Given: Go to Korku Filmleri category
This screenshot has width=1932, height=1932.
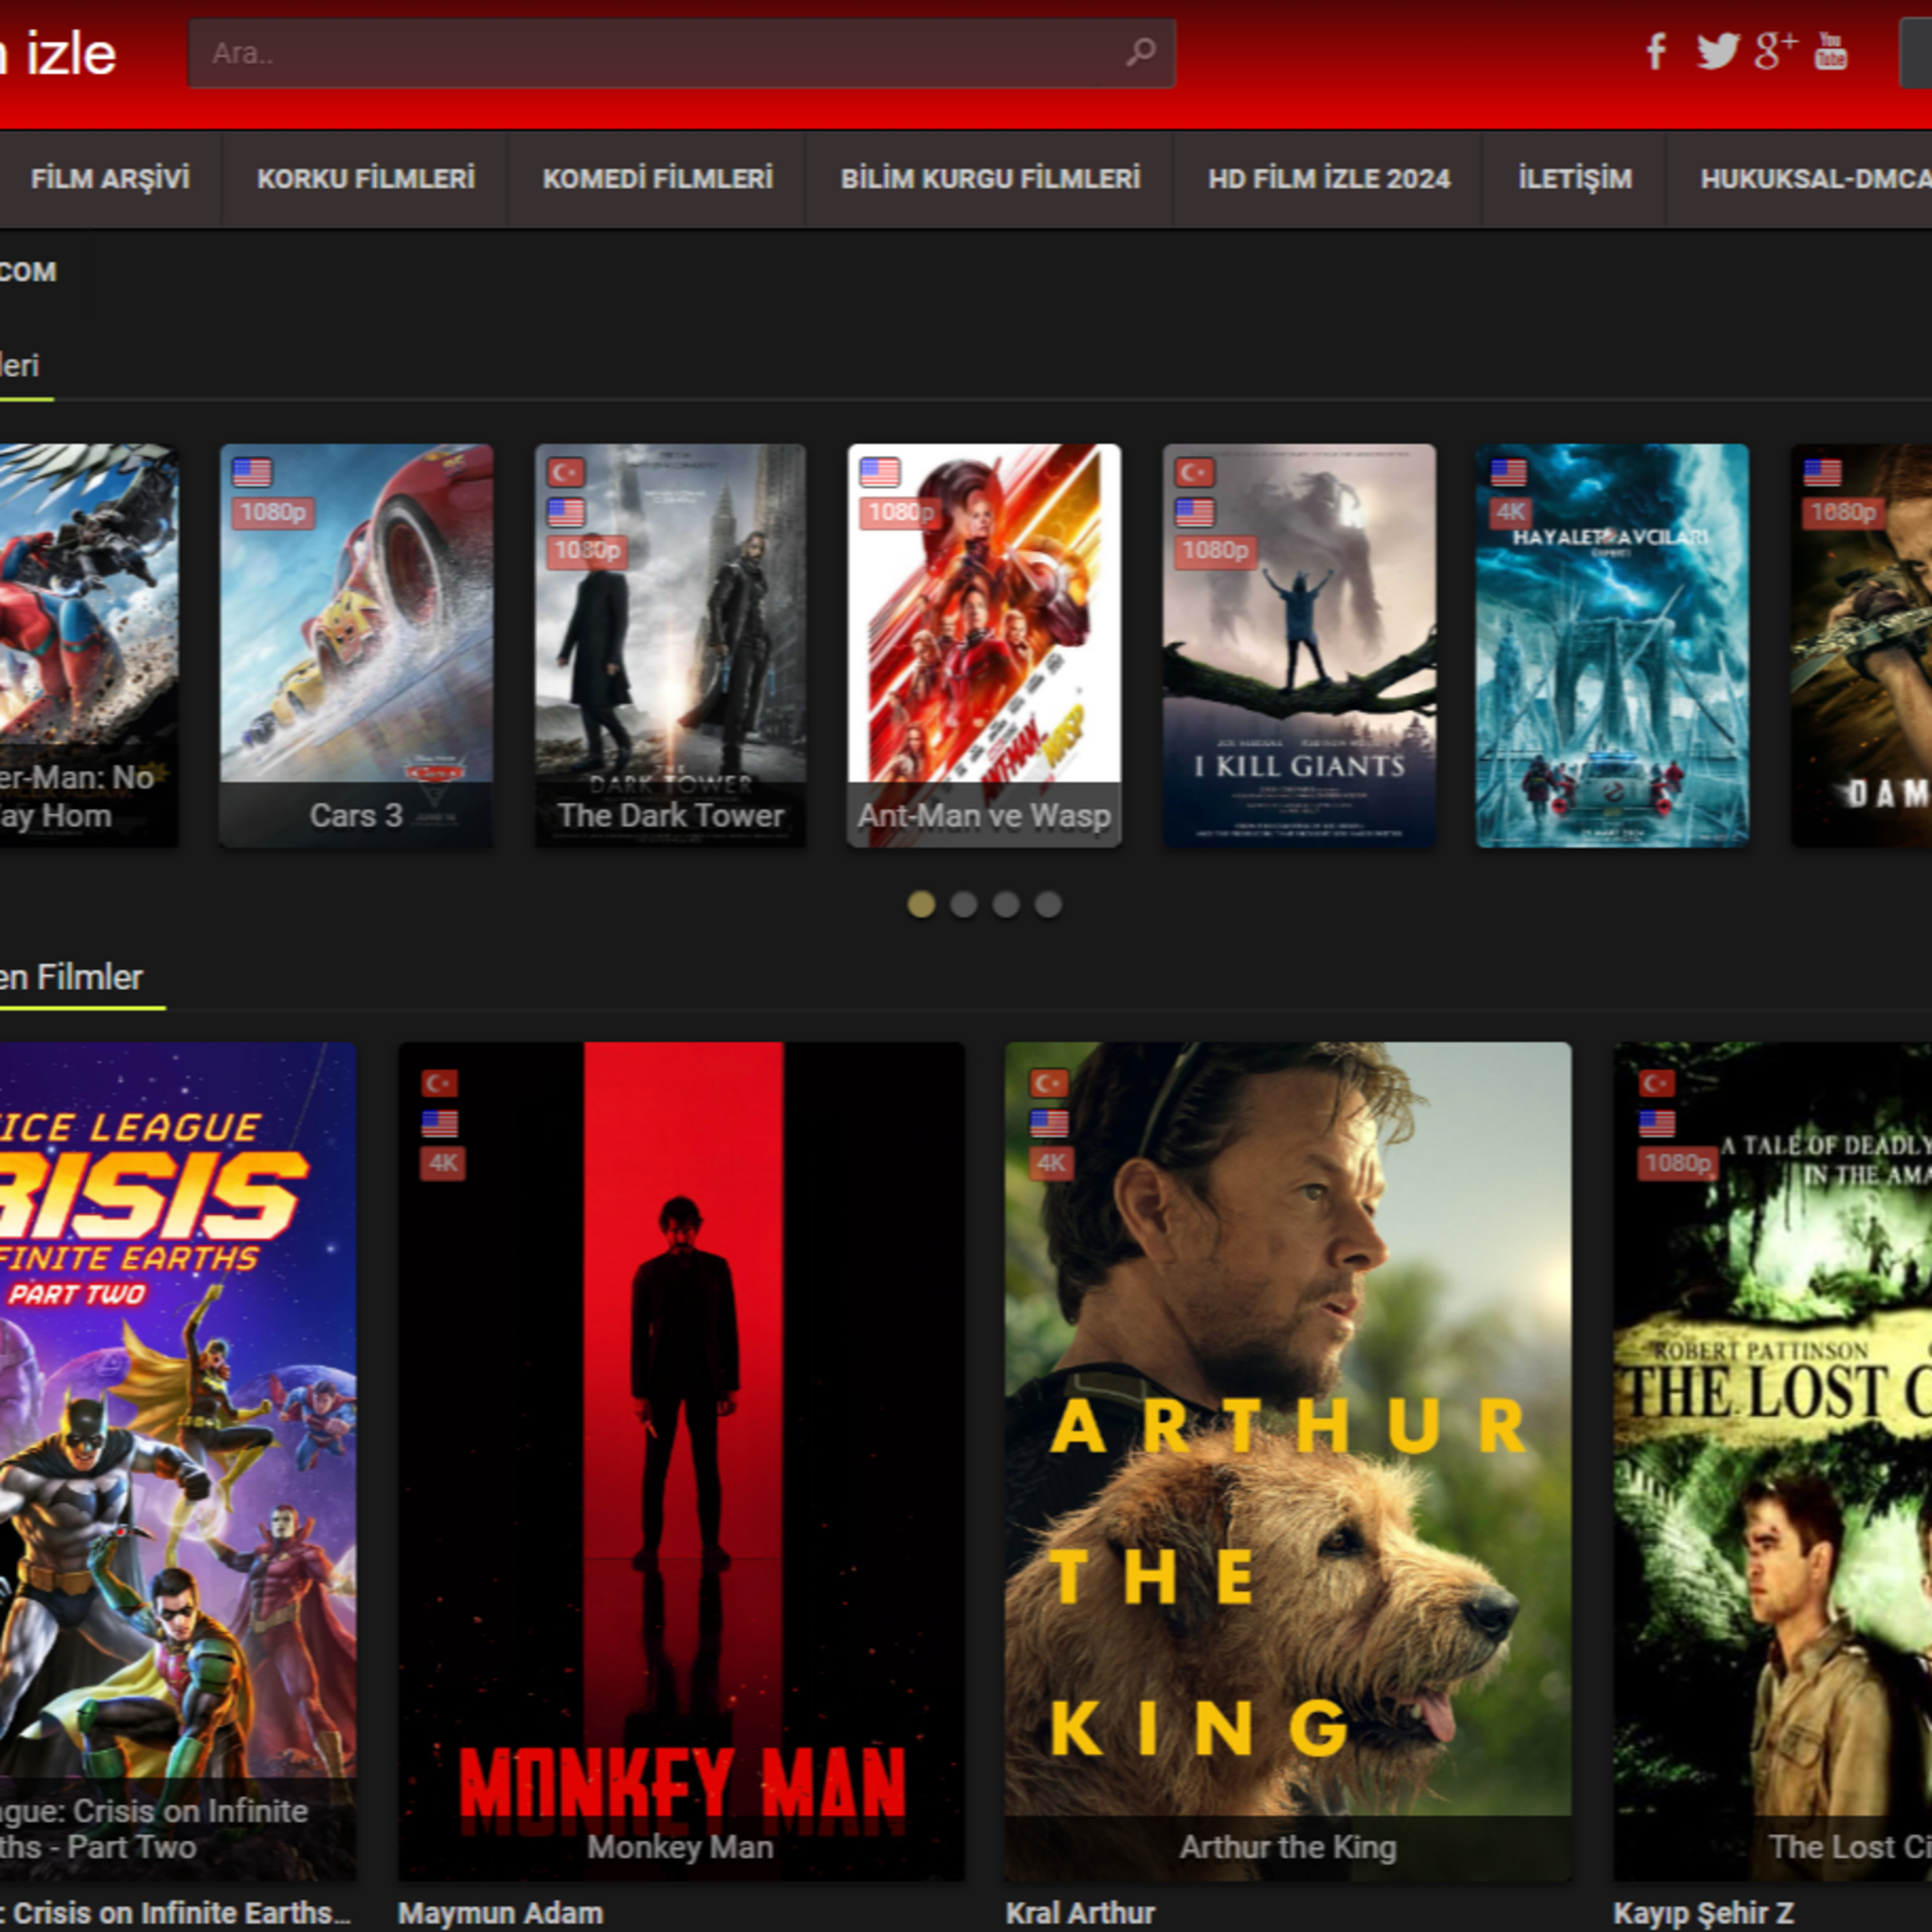Looking at the screenshot, I should click(x=366, y=179).
